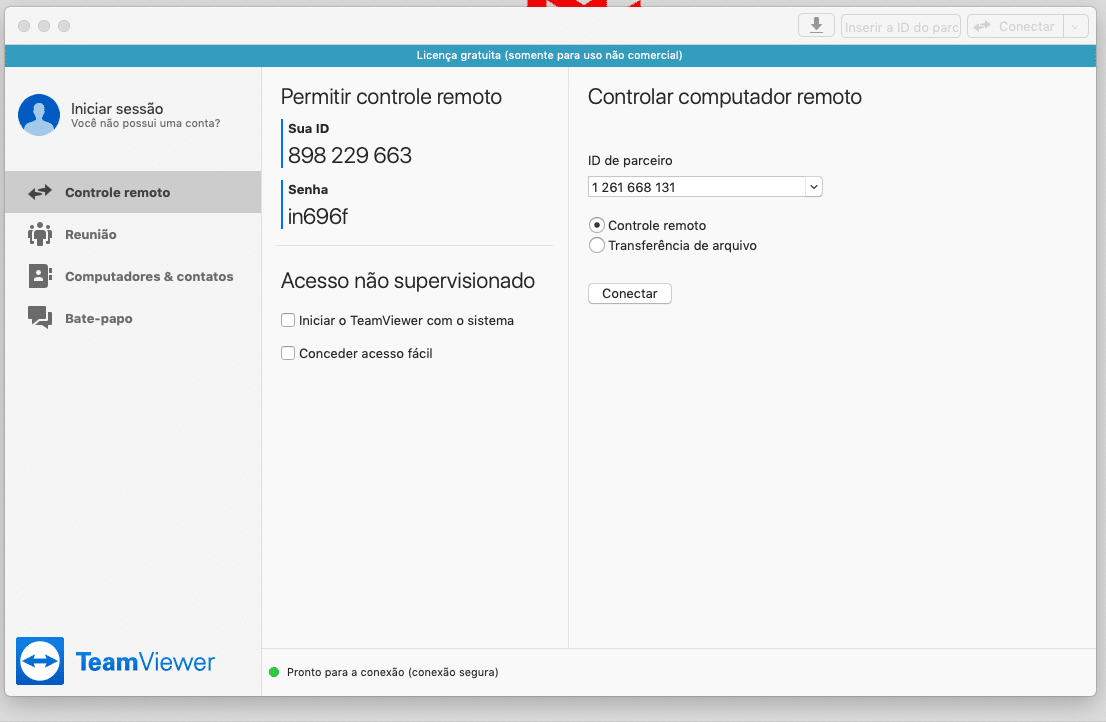This screenshot has height=722, width=1106.
Task: Select Transferência de arquivo radio option
Action: click(597, 245)
